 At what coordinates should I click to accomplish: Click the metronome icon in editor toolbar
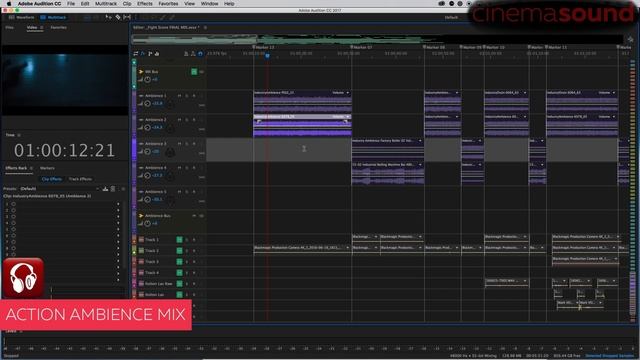tap(186, 54)
